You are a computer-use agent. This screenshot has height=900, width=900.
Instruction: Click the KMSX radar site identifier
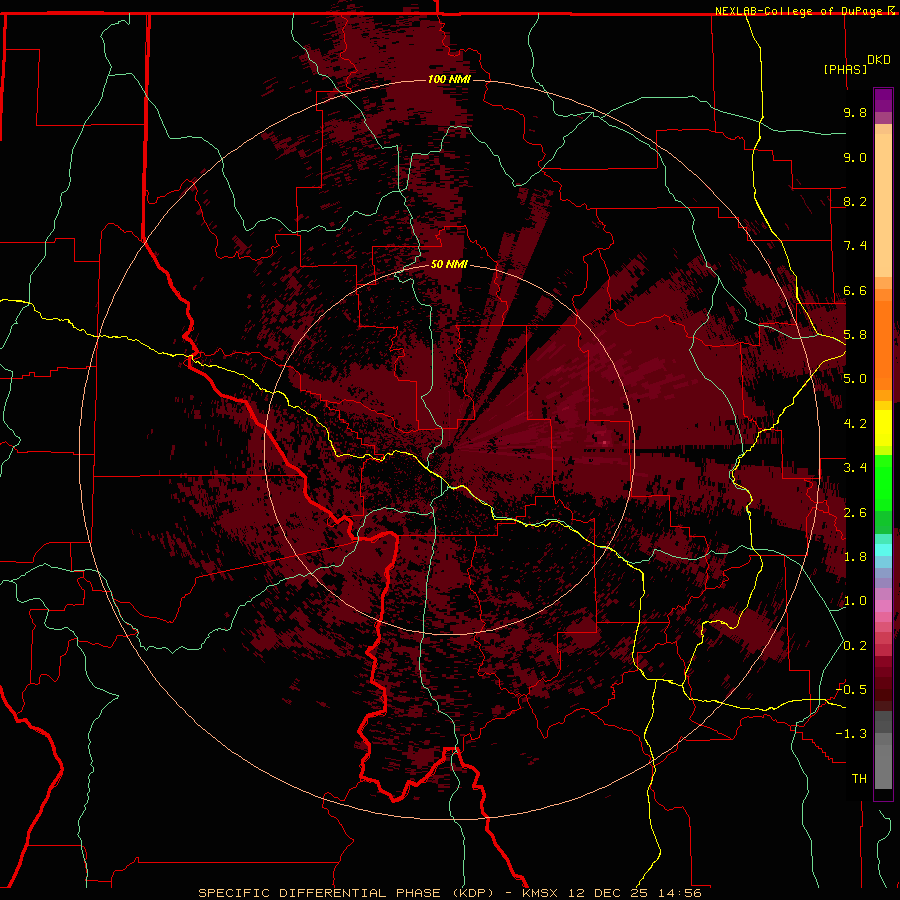[x=540, y=893]
